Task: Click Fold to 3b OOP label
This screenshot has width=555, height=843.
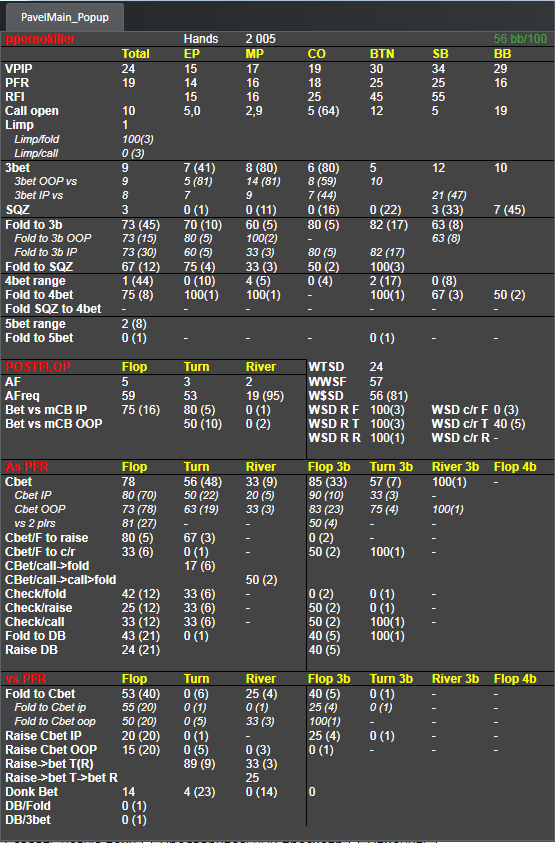Action: [53, 238]
